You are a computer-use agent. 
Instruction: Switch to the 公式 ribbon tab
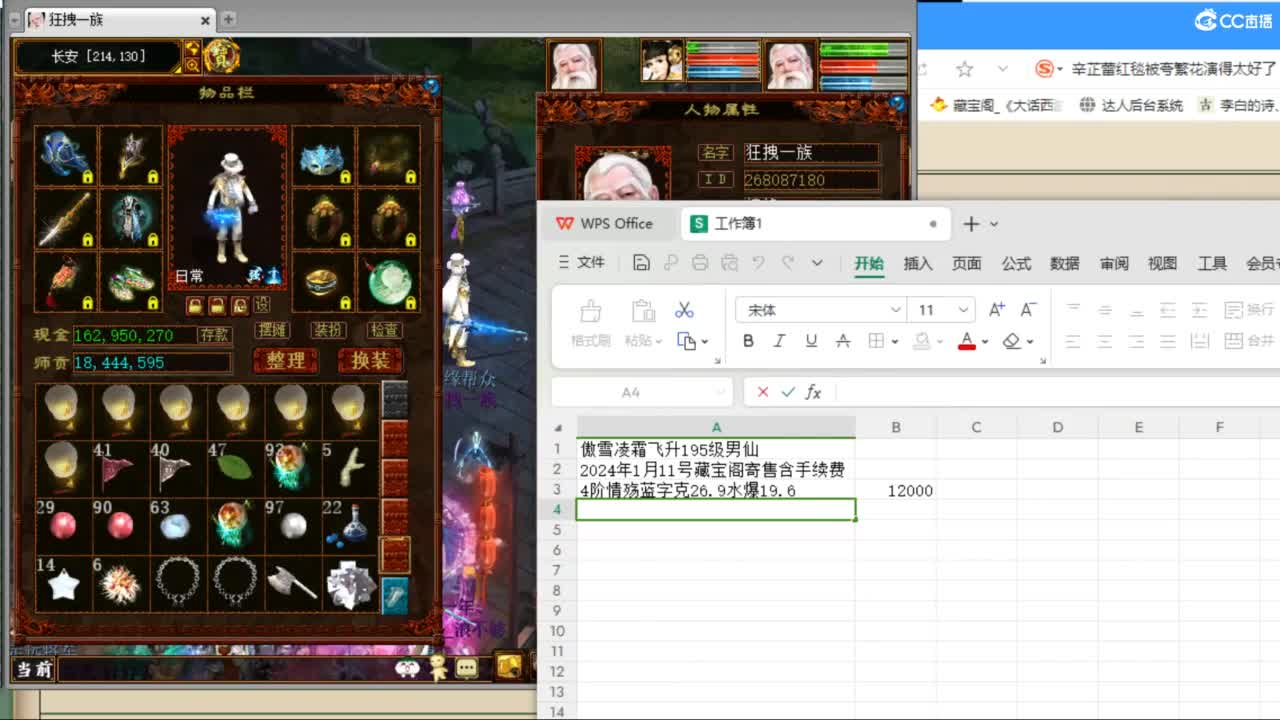coord(1016,264)
